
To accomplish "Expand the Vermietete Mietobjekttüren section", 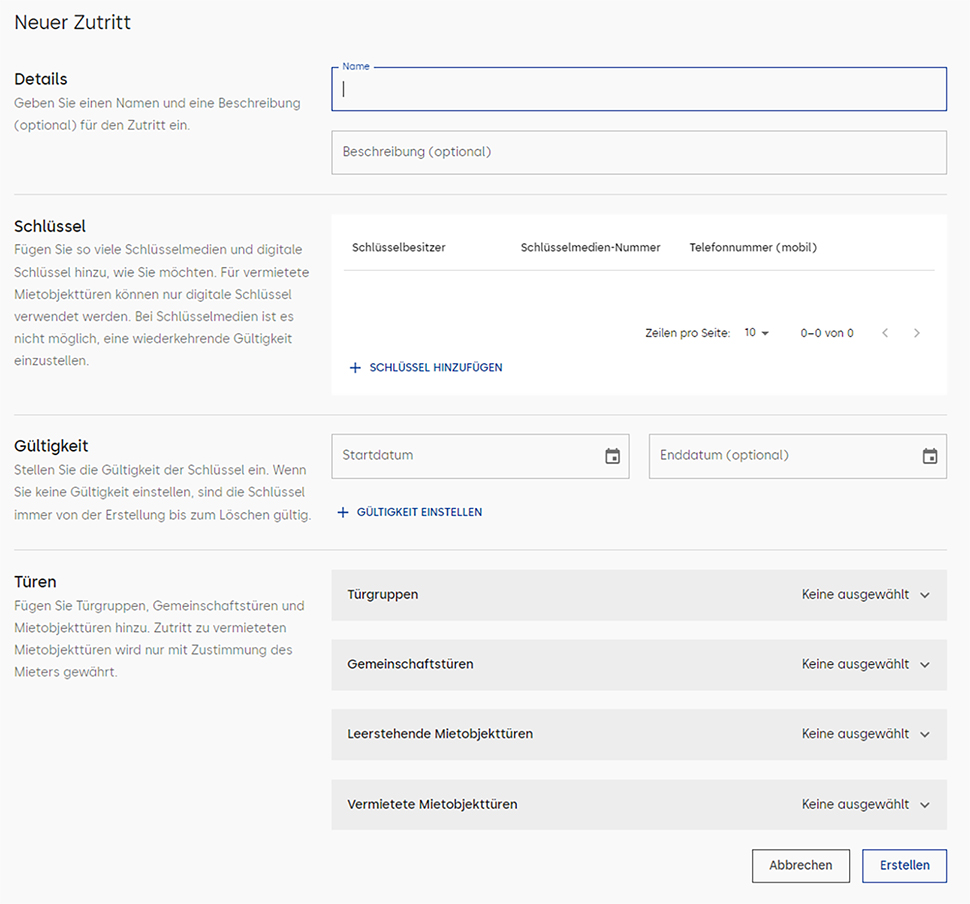I will (639, 804).
